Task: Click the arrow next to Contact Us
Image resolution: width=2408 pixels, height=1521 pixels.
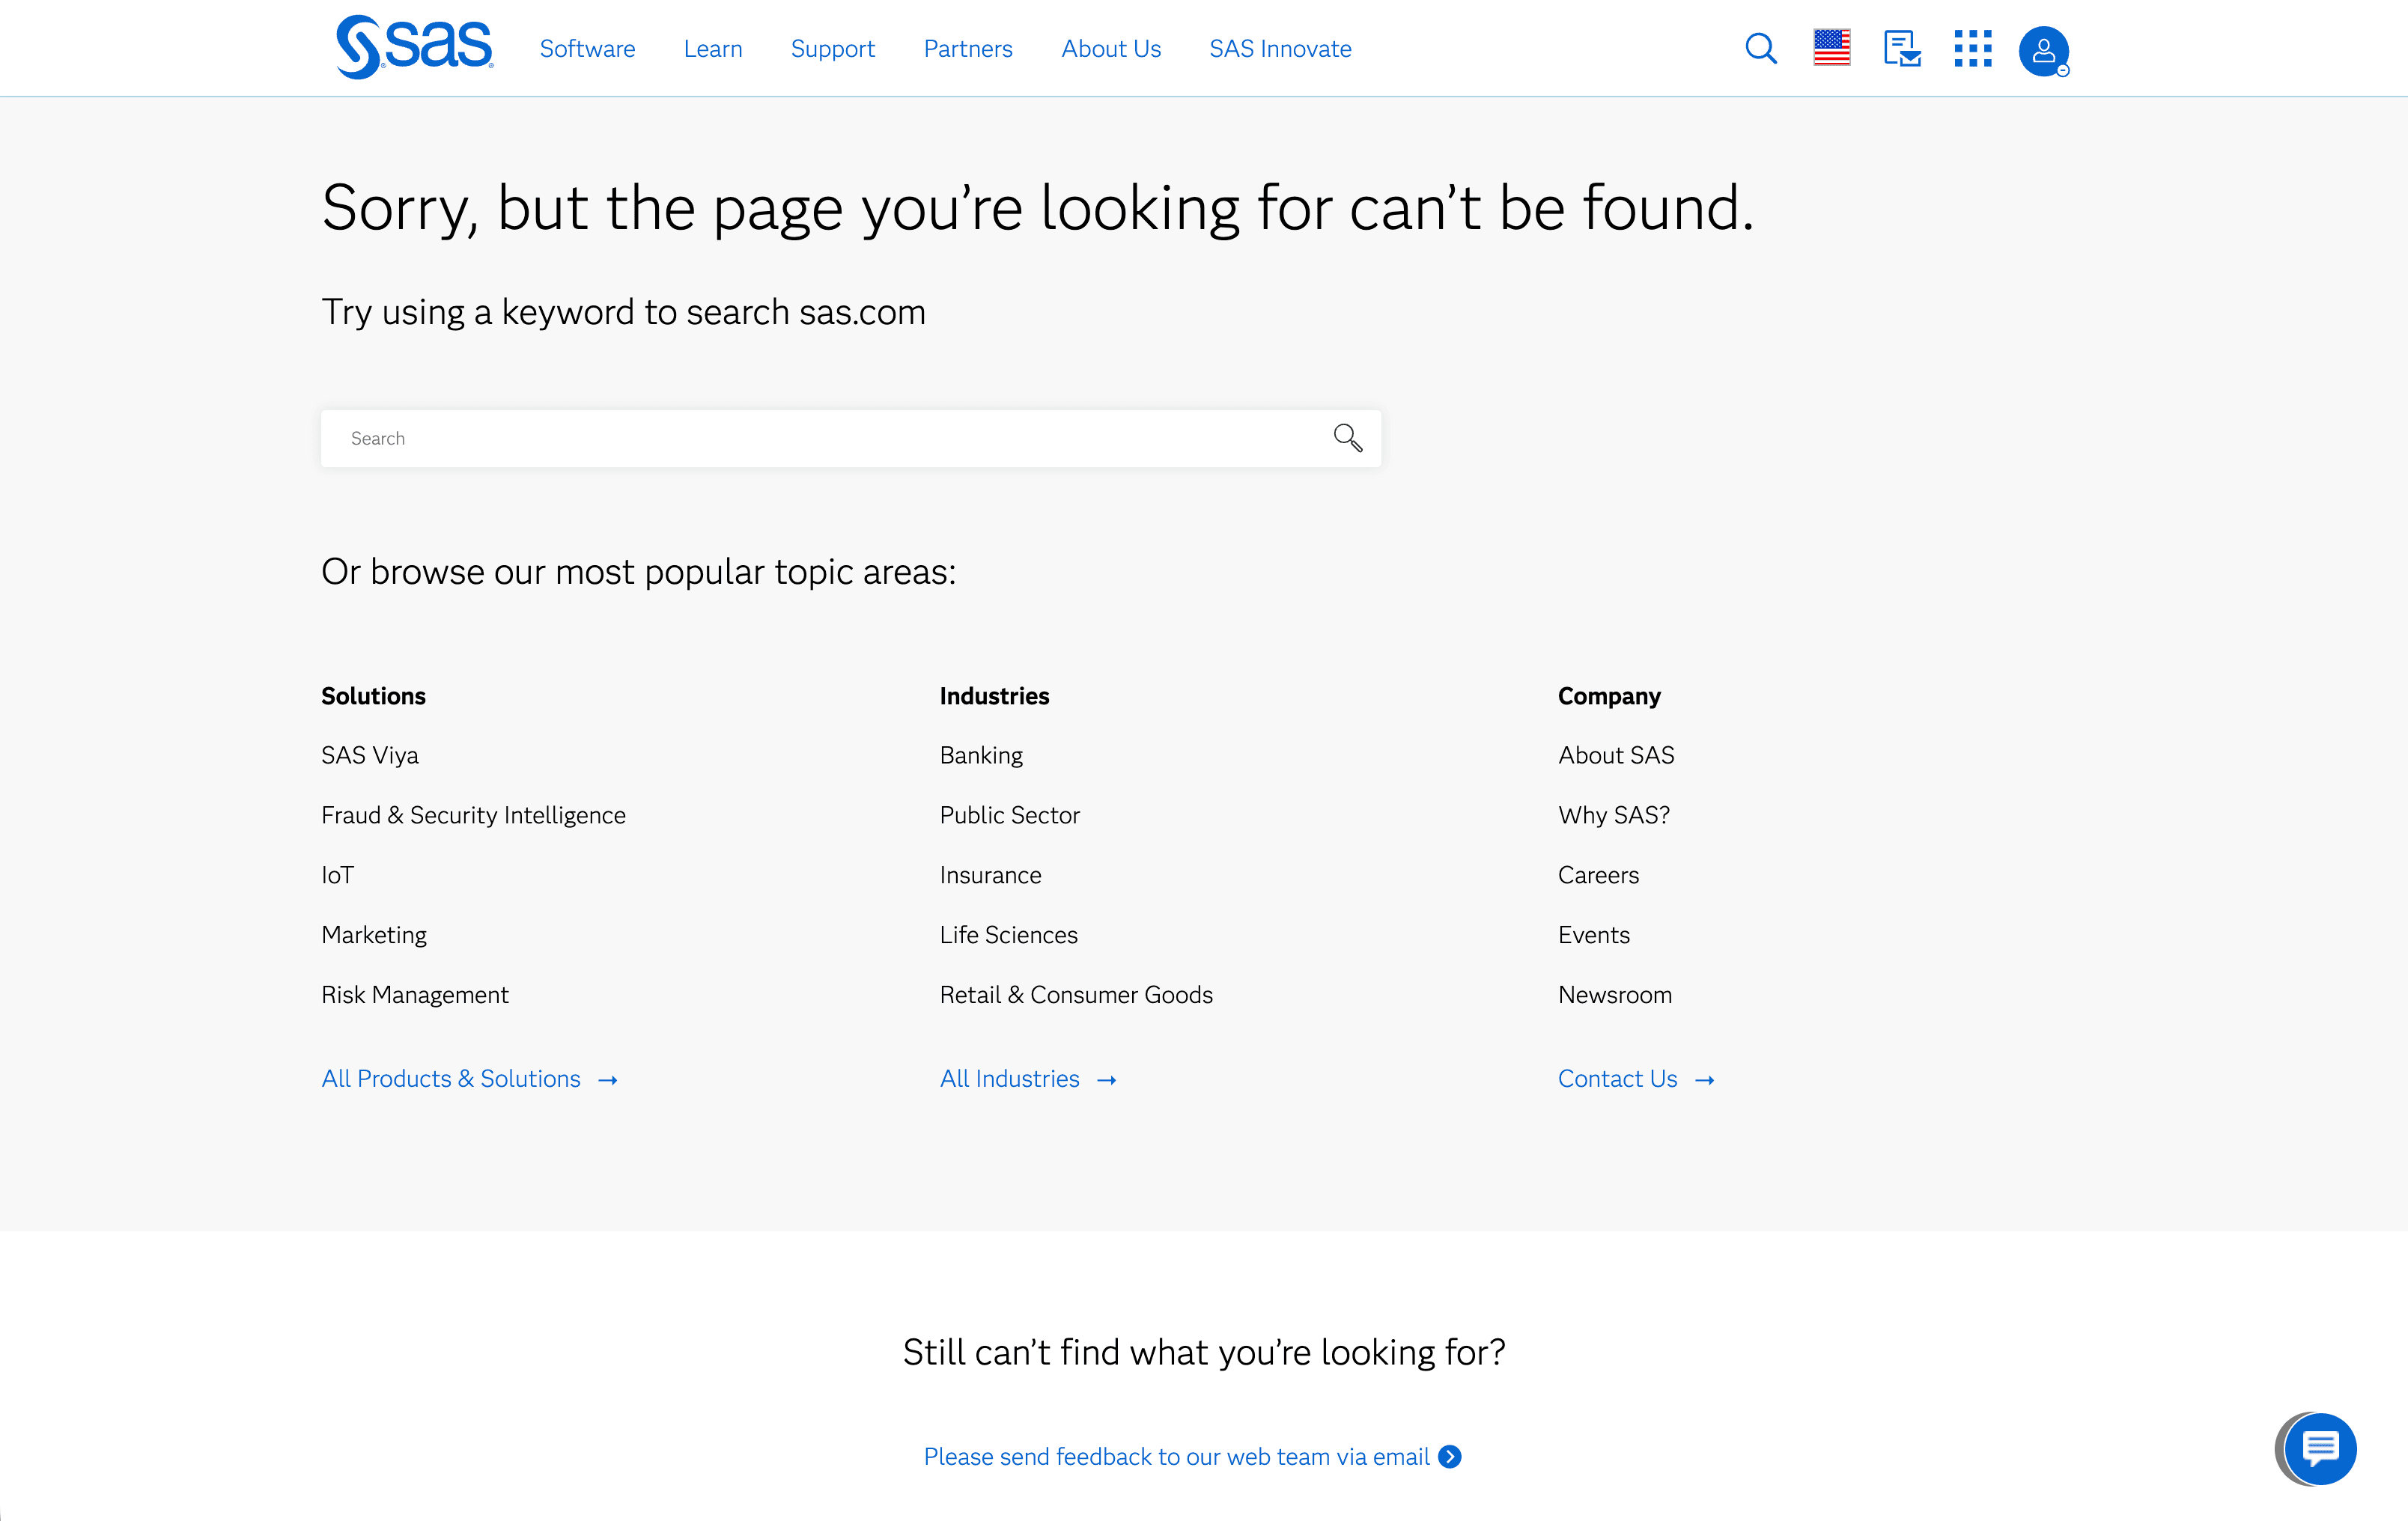Action: point(1705,1080)
